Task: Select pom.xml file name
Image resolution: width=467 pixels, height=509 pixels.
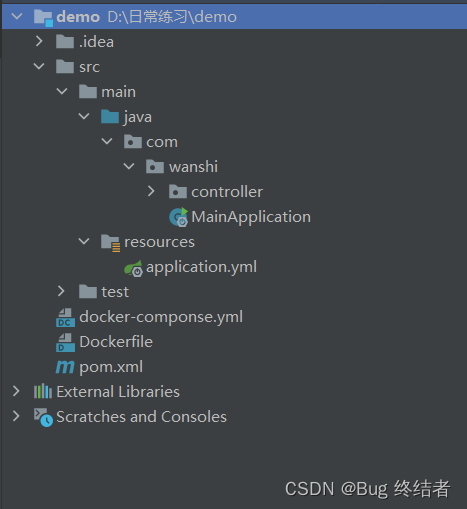Action: (111, 367)
